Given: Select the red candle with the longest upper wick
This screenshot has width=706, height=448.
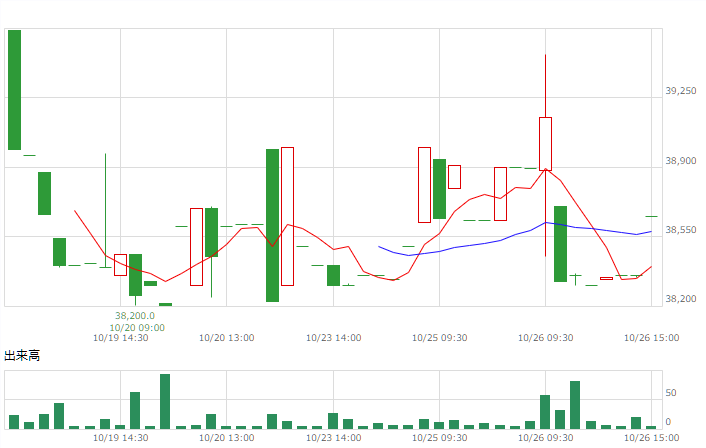Looking at the screenshot, I should pyautogui.click(x=545, y=144).
